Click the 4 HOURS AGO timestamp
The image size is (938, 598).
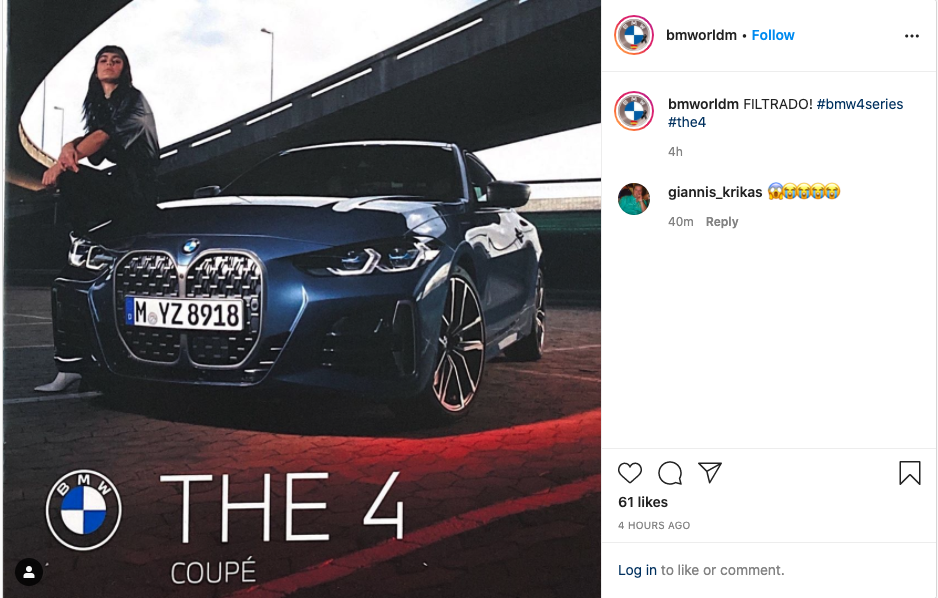(x=654, y=525)
